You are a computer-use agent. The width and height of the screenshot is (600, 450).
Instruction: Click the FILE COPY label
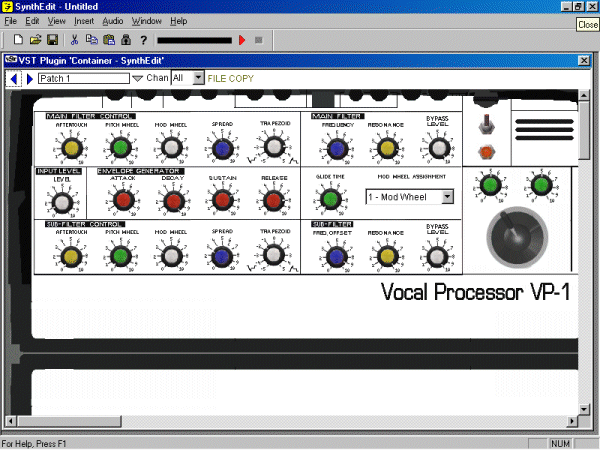pyautogui.click(x=232, y=77)
